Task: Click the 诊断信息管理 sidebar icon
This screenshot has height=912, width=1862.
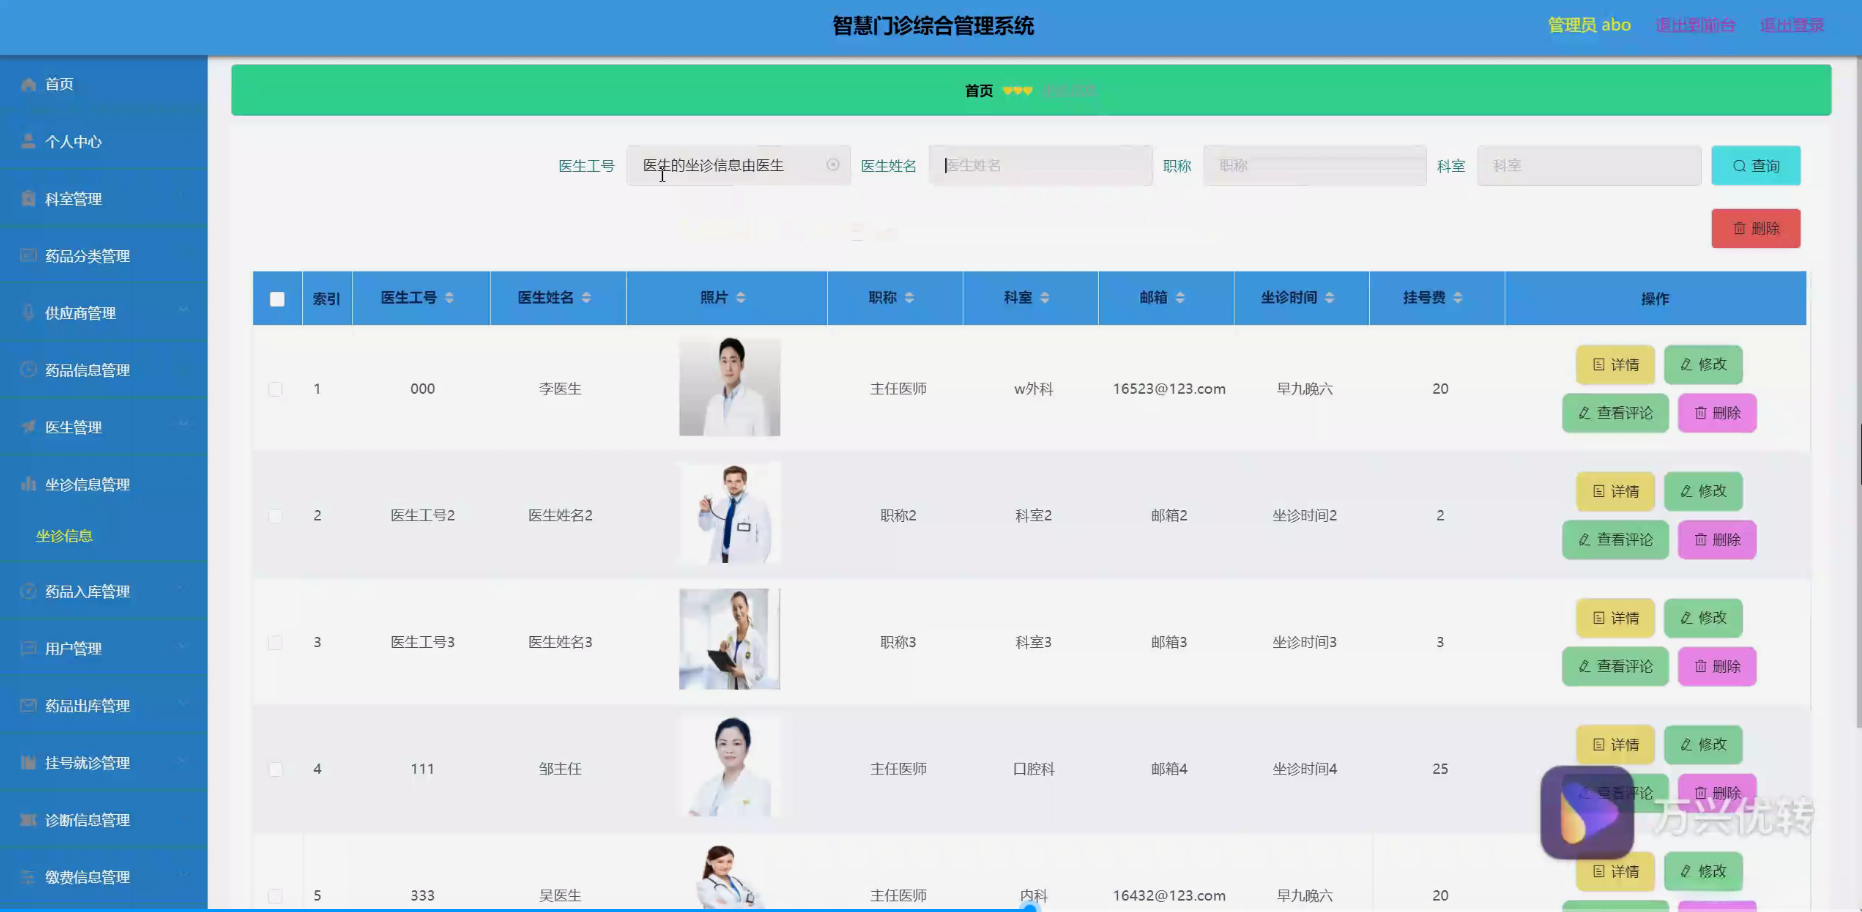Action: [28, 820]
